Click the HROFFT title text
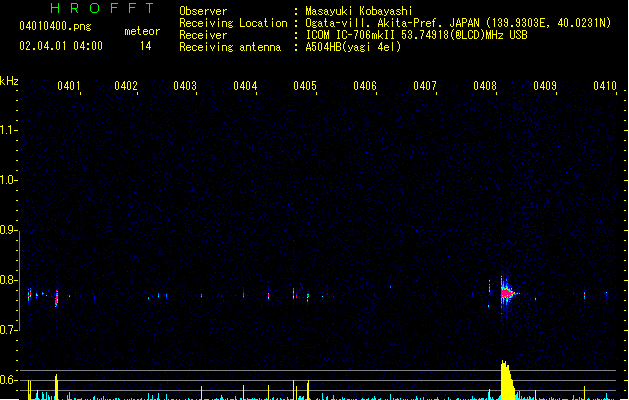629x400 pixels. pyautogui.click(x=102, y=8)
